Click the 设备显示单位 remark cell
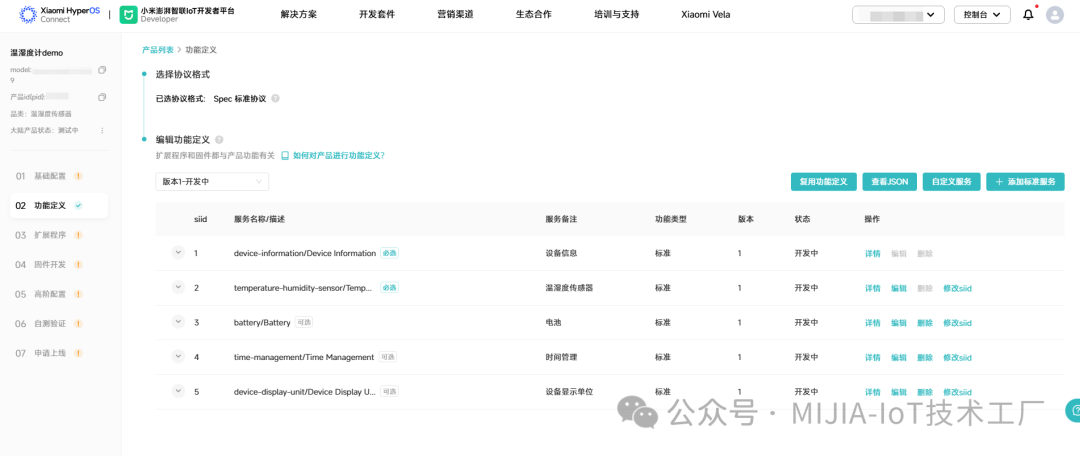This screenshot has width=1080, height=456. [569, 392]
